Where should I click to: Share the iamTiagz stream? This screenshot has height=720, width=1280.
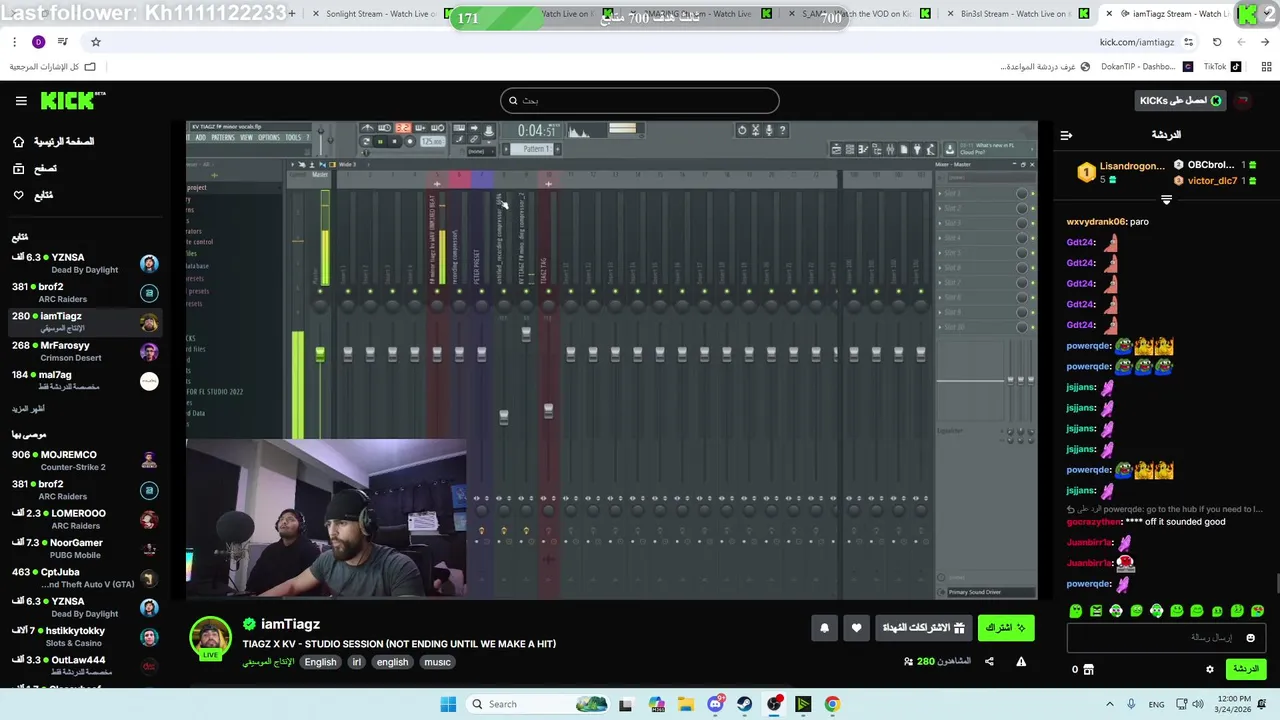click(989, 662)
